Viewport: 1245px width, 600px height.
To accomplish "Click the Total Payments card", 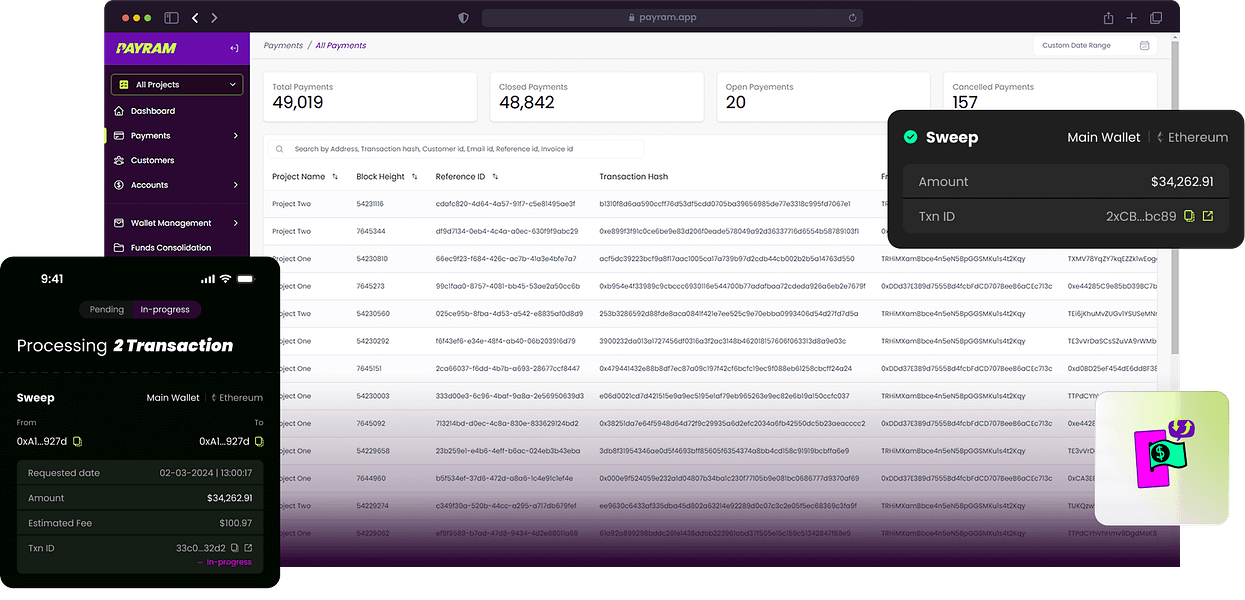I will point(370,97).
